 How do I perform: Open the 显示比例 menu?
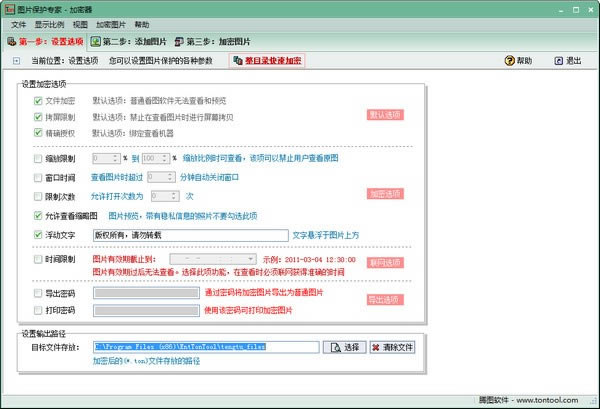point(49,25)
